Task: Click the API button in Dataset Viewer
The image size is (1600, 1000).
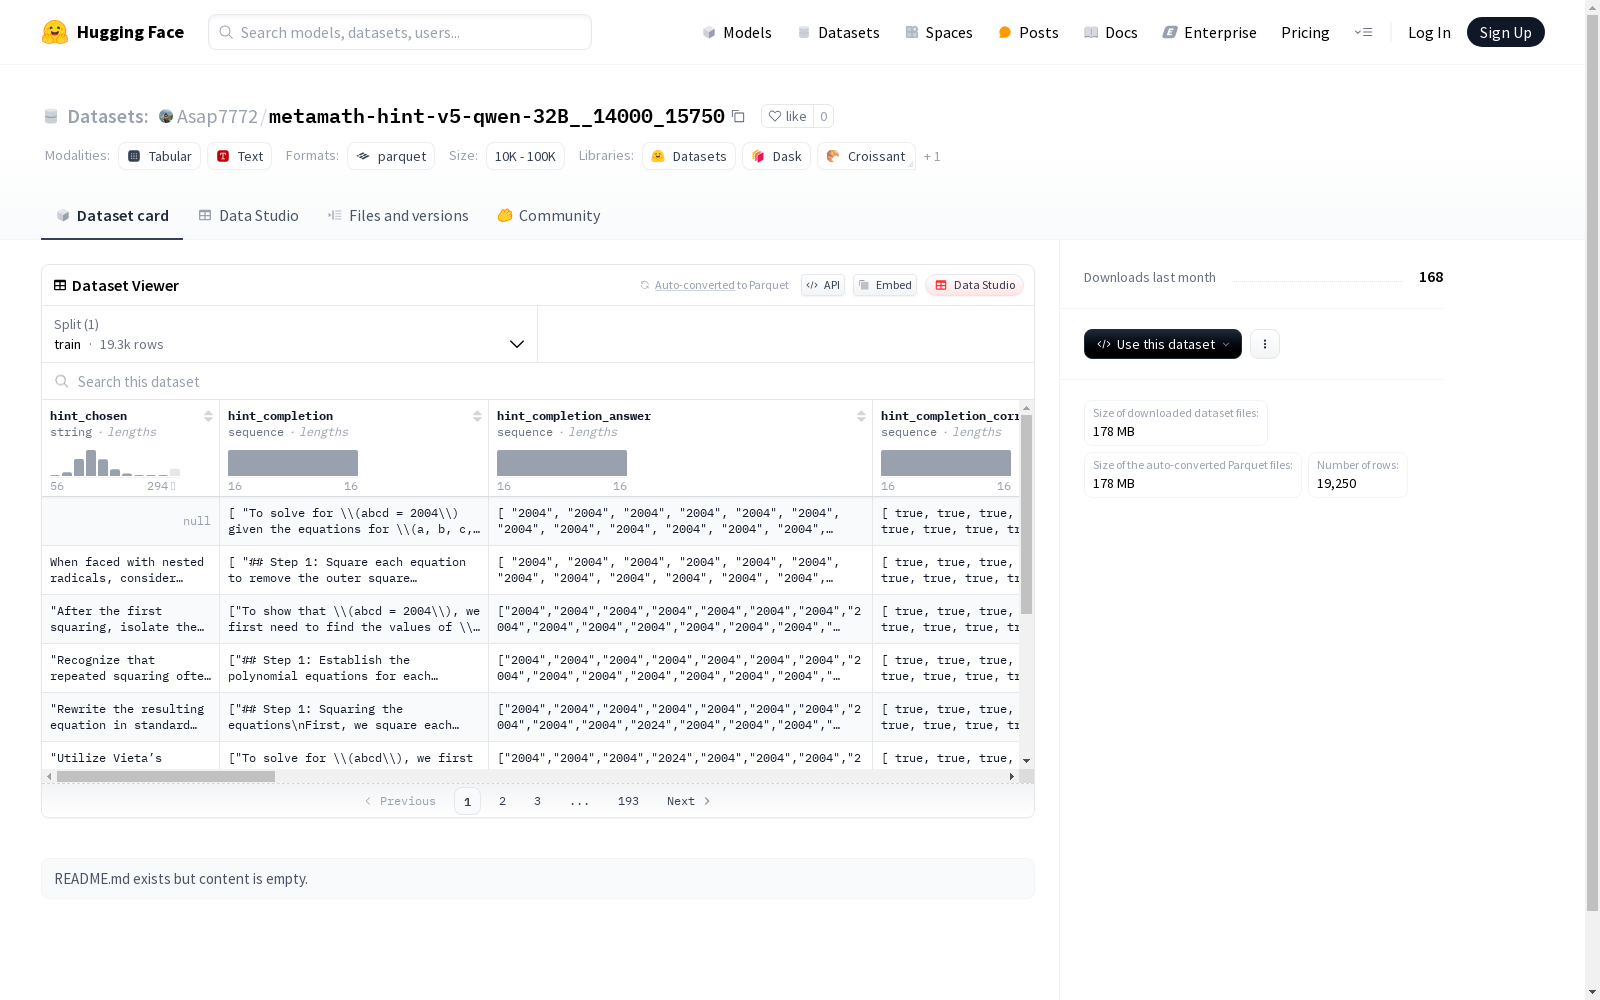Action: (x=823, y=285)
